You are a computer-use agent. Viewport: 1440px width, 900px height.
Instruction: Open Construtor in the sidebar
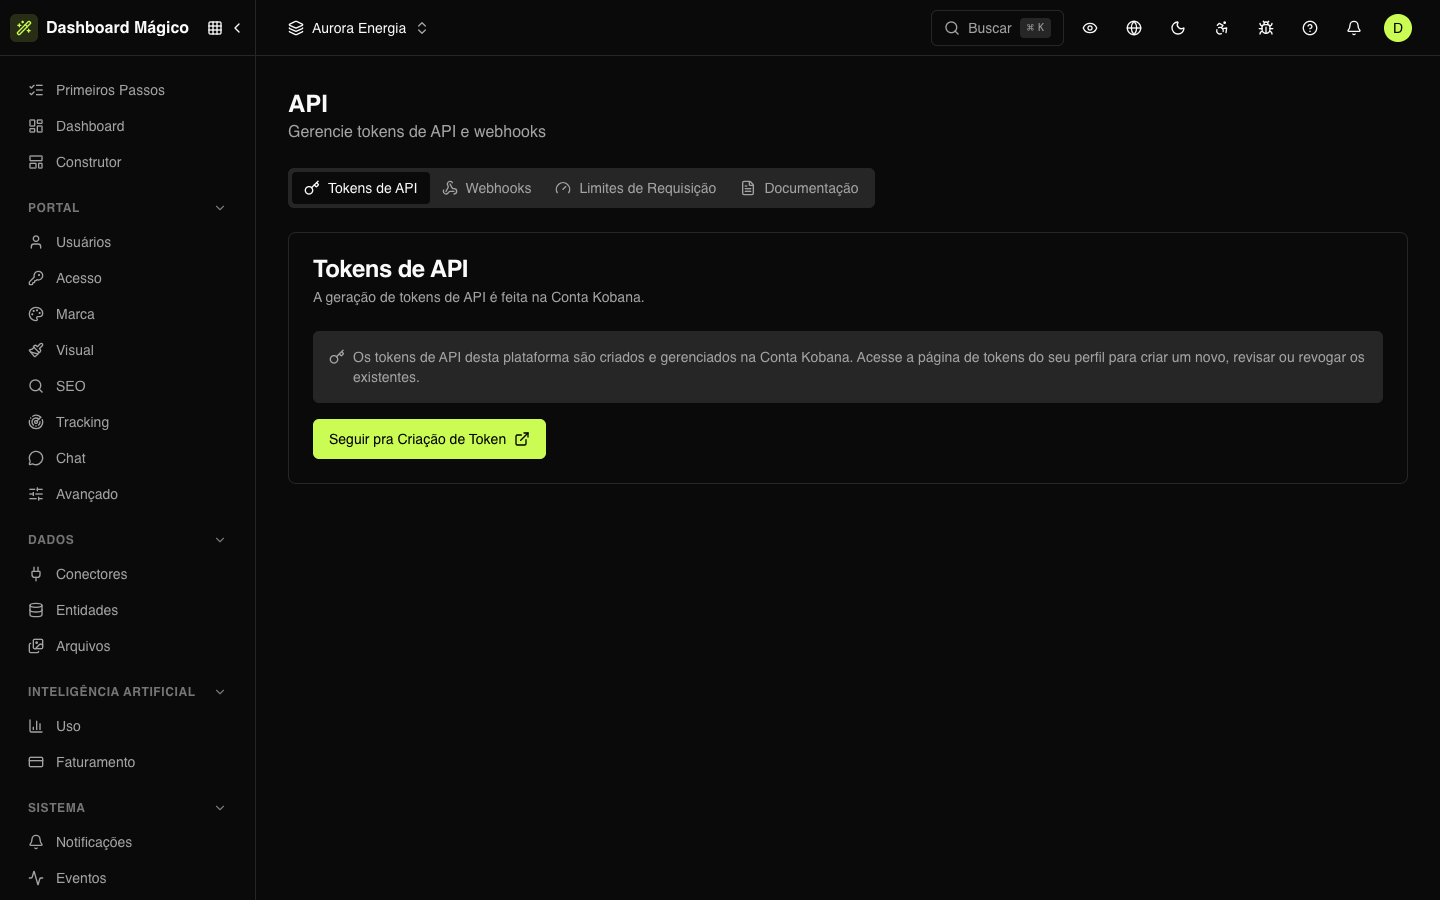(x=128, y=162)
